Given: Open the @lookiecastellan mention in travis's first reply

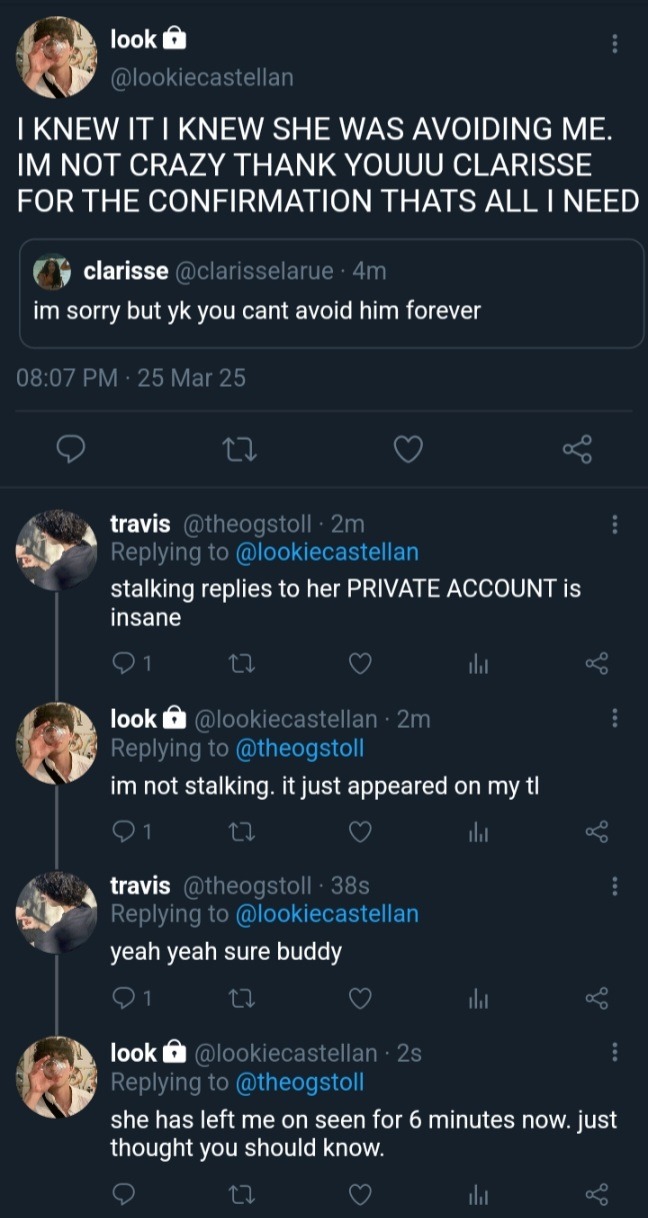Looking at the screenshot, I should pos(326,552).
